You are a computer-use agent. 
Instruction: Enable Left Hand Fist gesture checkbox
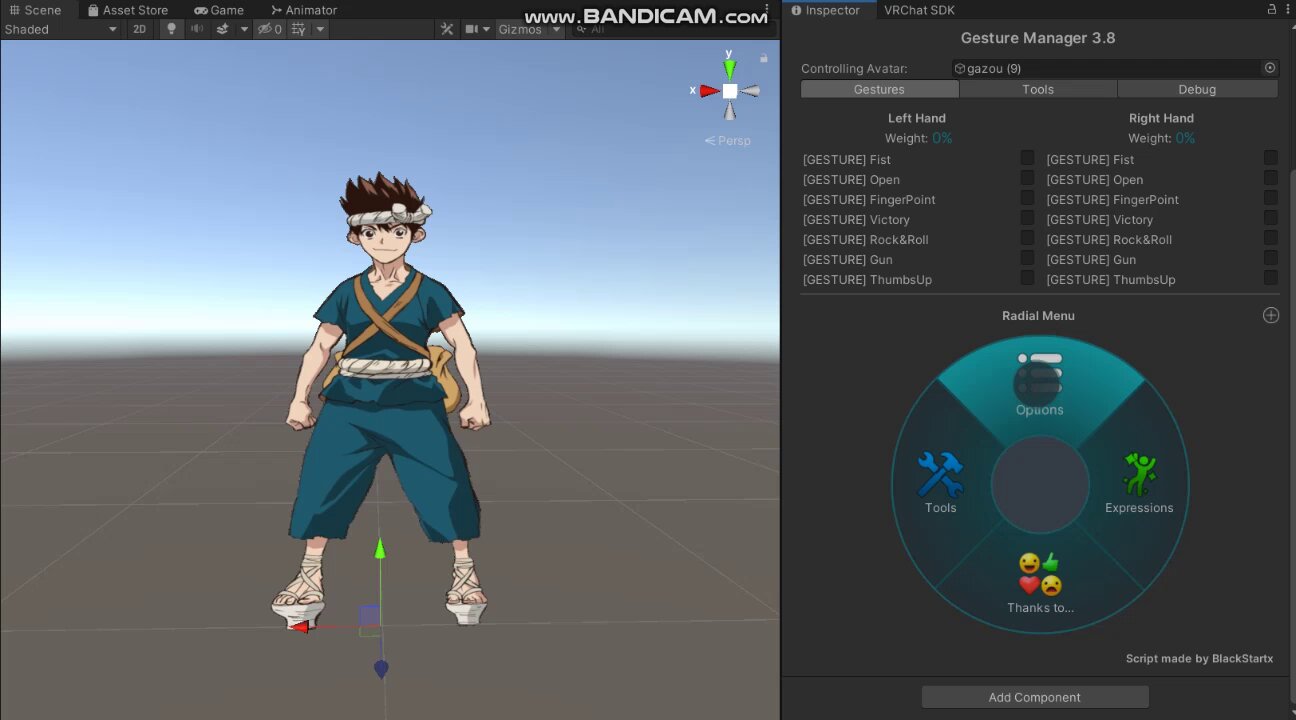1027,158
